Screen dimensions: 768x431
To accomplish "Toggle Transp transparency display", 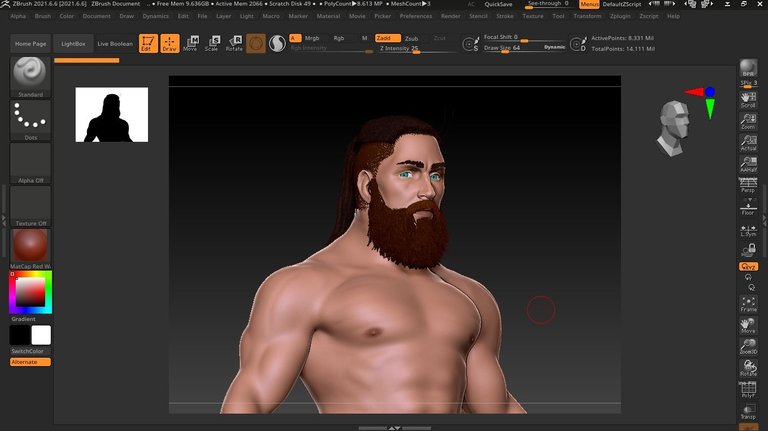I will coord(748,411).
